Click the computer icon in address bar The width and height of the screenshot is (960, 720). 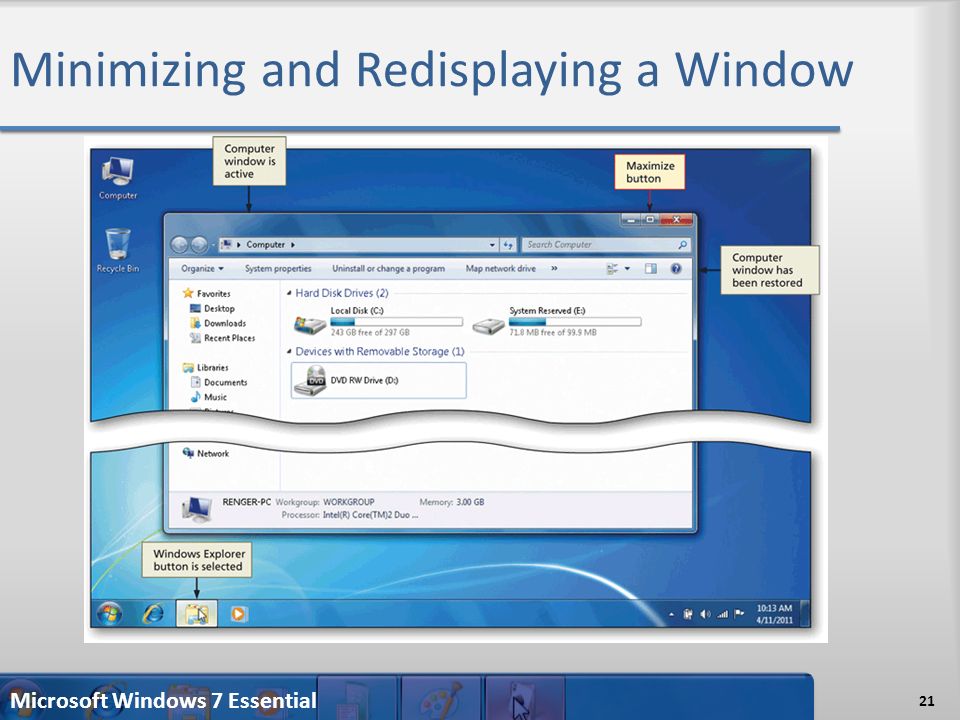pos(226,245)
